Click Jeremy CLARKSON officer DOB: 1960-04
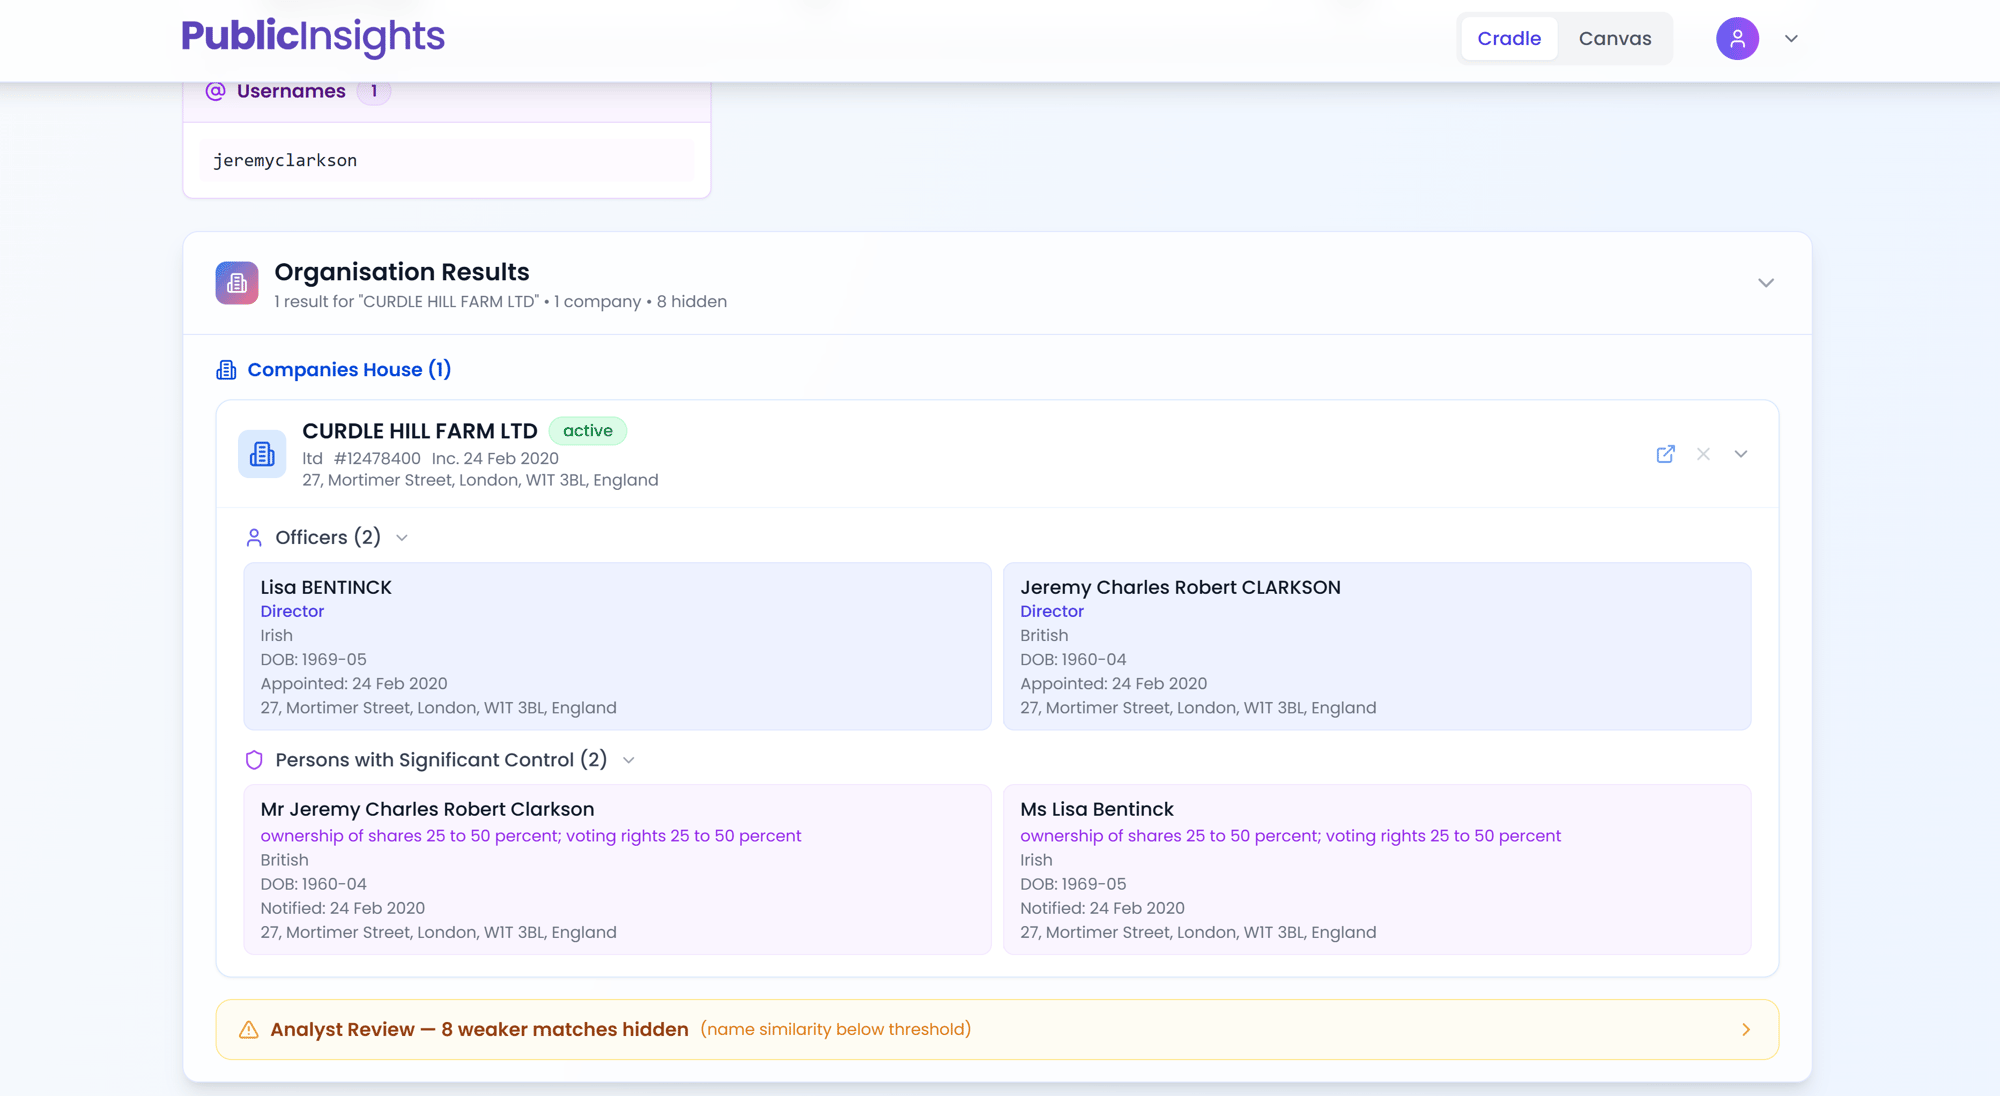This screenshot has width=2000, height=1096. [x=1073, y=660]
